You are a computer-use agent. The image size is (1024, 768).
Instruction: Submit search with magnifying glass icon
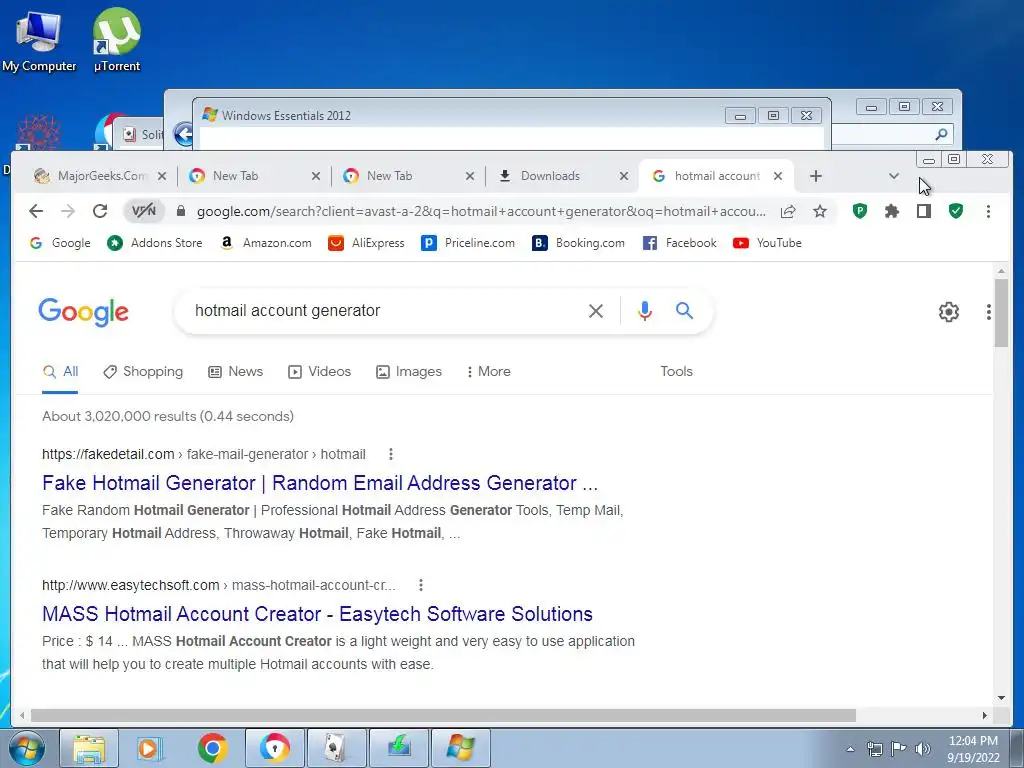click(x=684, y=311)
